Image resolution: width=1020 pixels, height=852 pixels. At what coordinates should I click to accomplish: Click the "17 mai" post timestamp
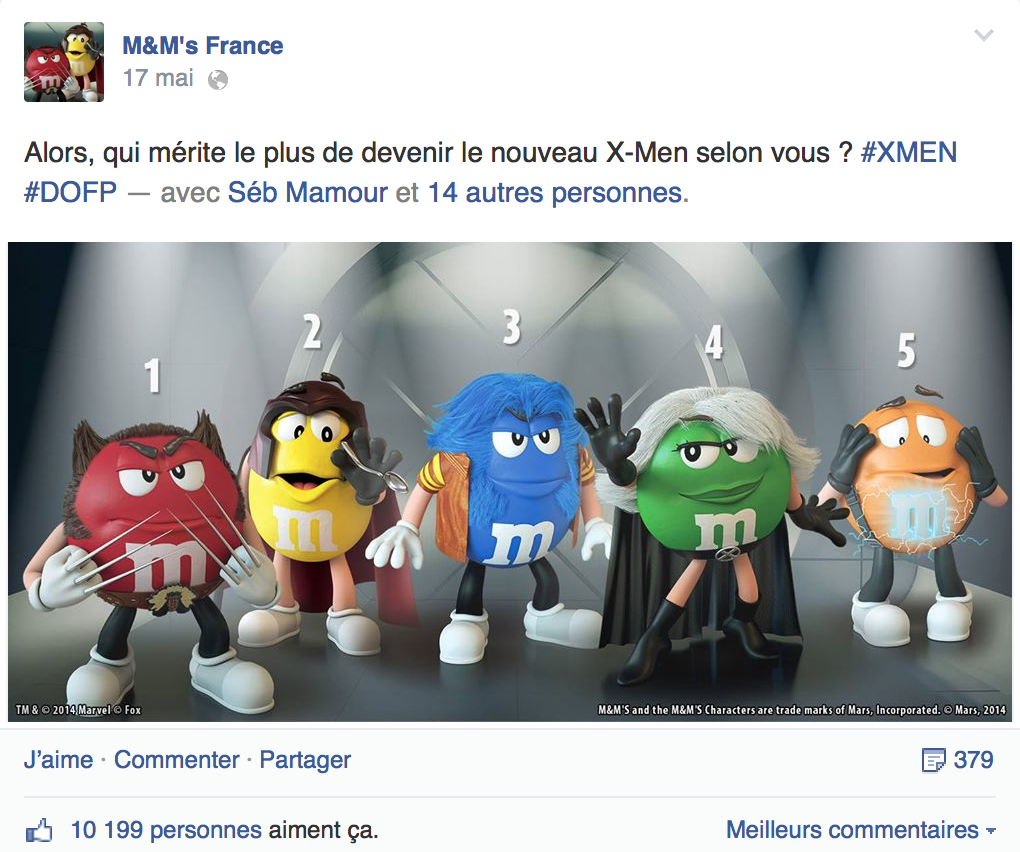pyautogui.click(x=158, y=78)
